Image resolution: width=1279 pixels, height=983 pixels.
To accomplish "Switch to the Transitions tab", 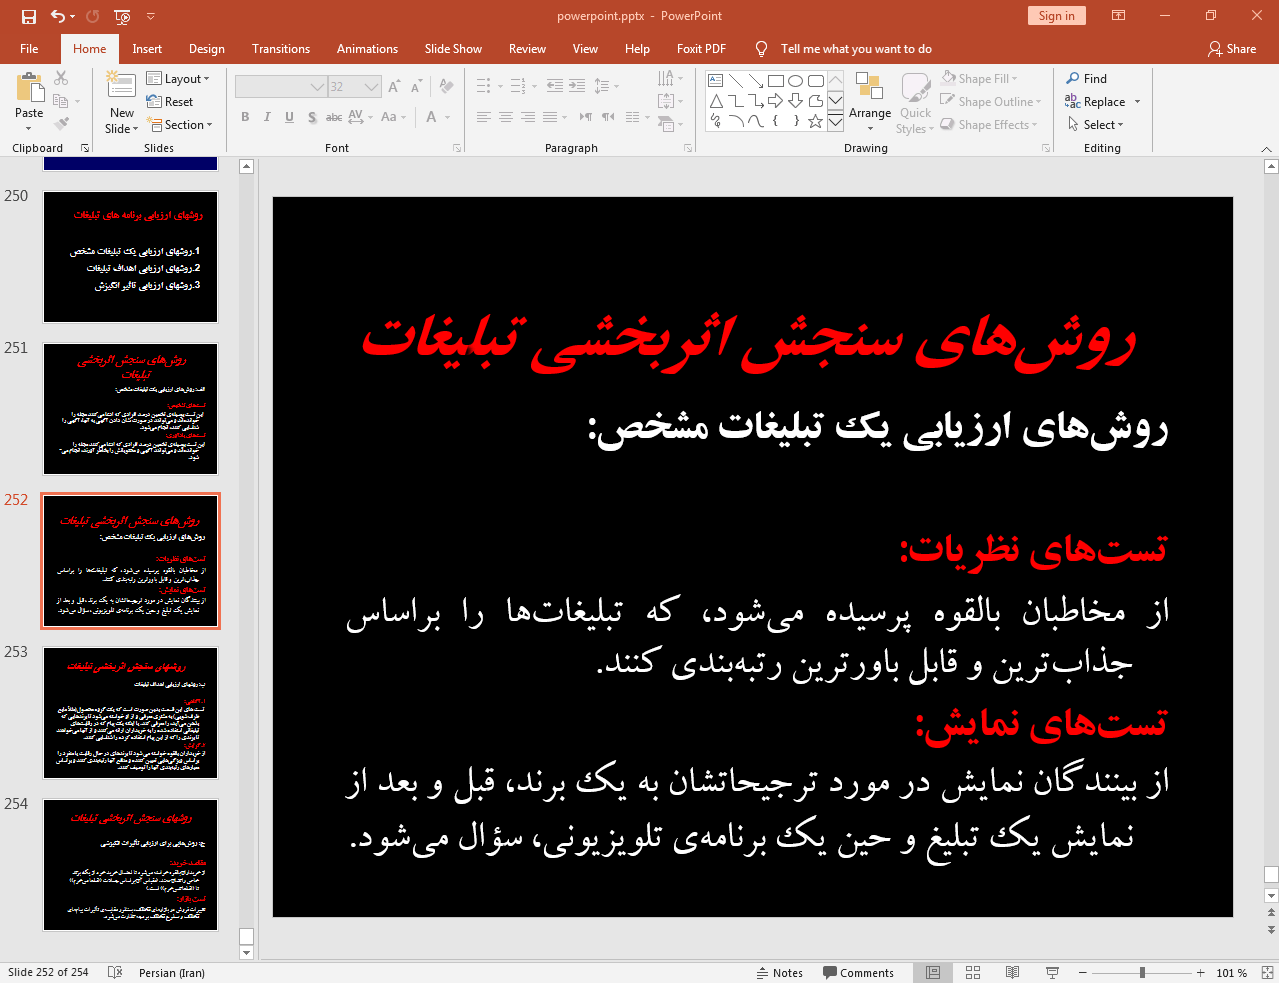I will click(x=281, y=48).
